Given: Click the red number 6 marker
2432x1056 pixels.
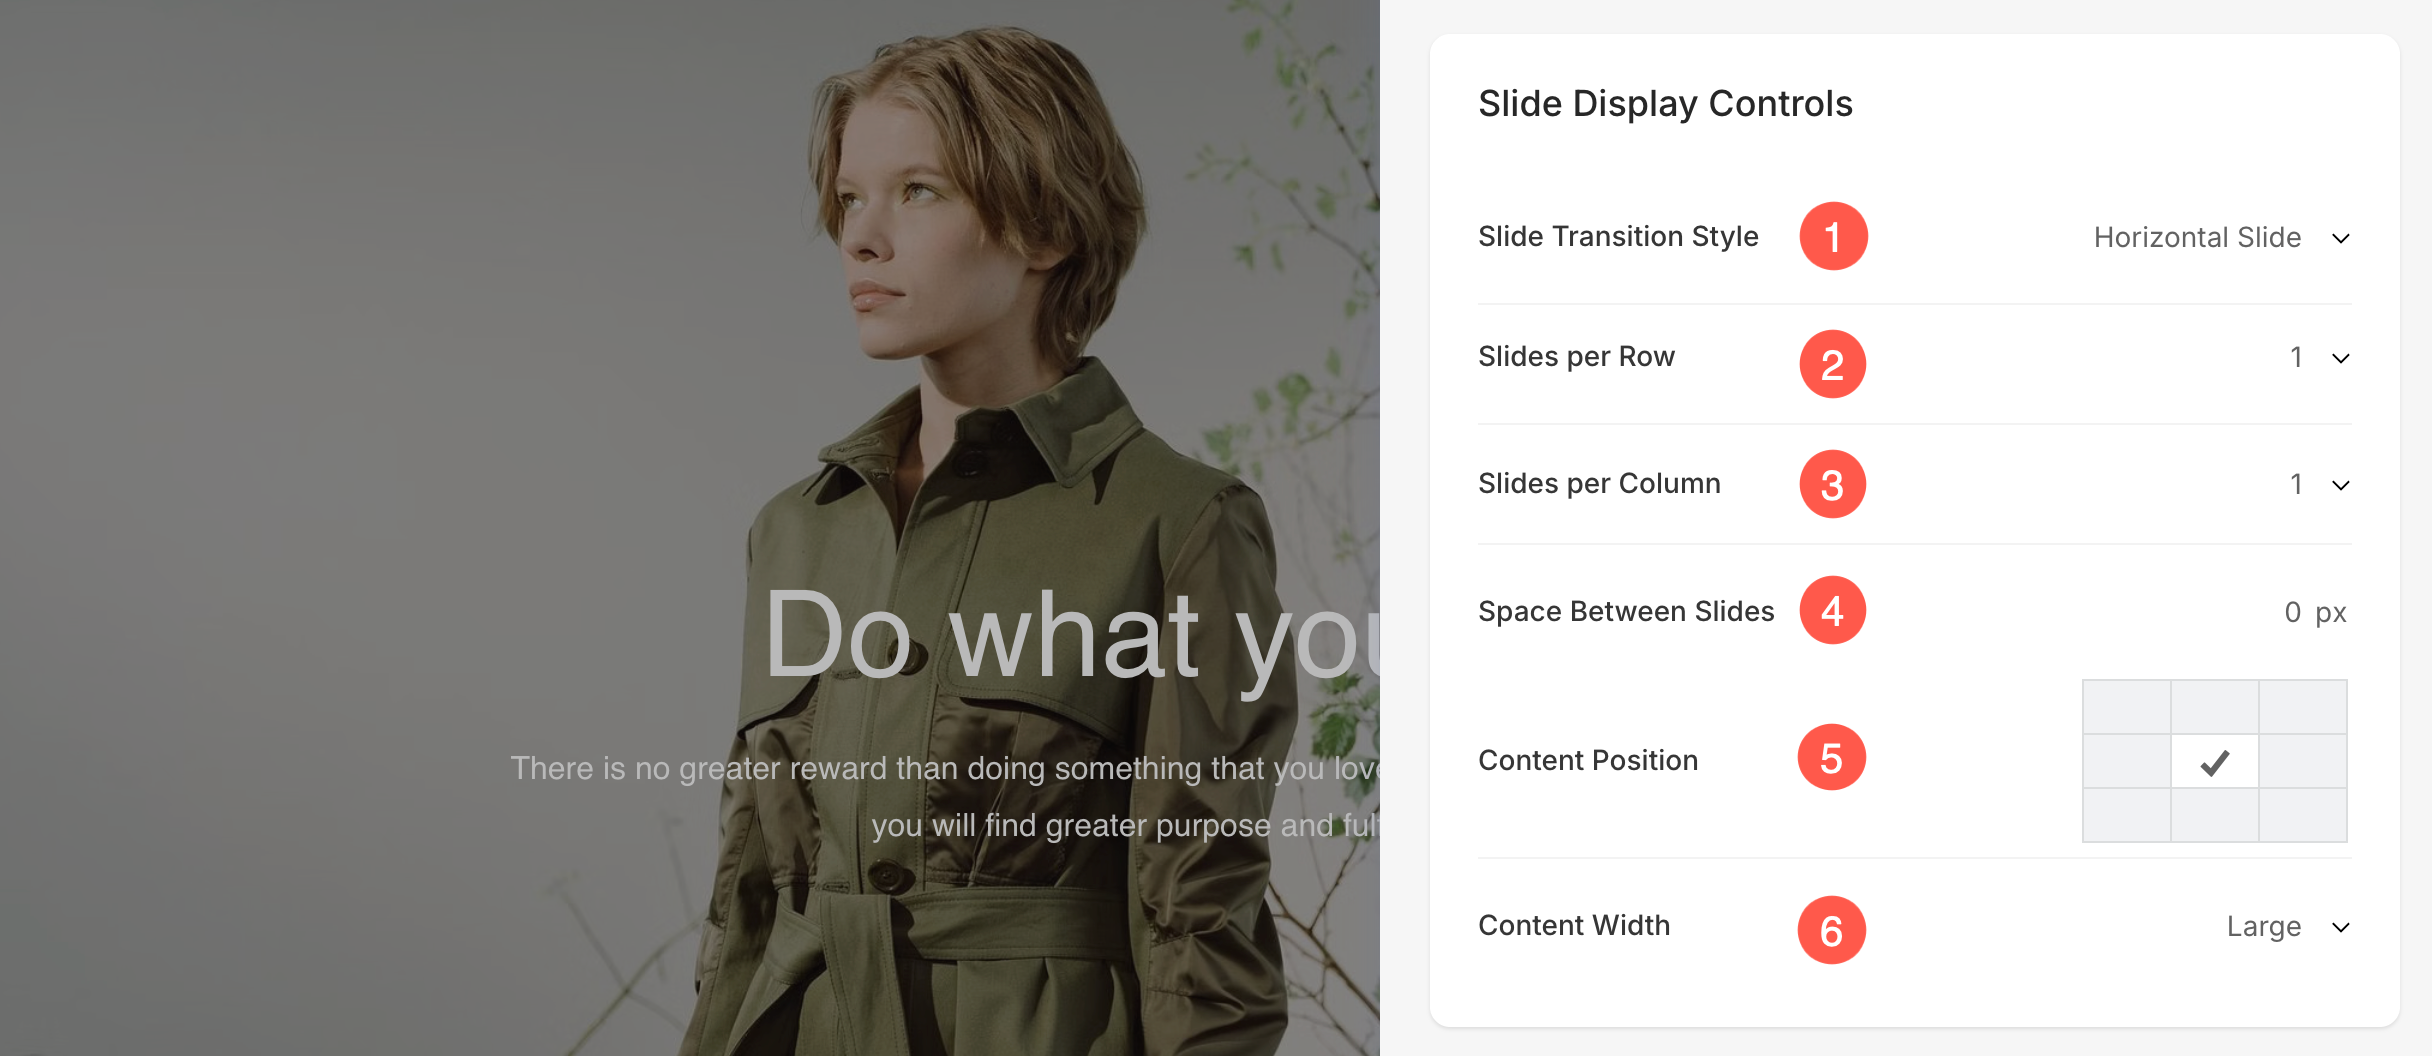Looking at the screenshot, I should (x=1832, y=930).
